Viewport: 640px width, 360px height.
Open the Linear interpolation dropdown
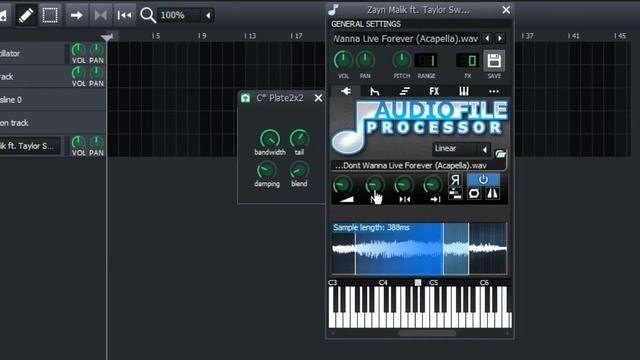click(x=461, y=149)
